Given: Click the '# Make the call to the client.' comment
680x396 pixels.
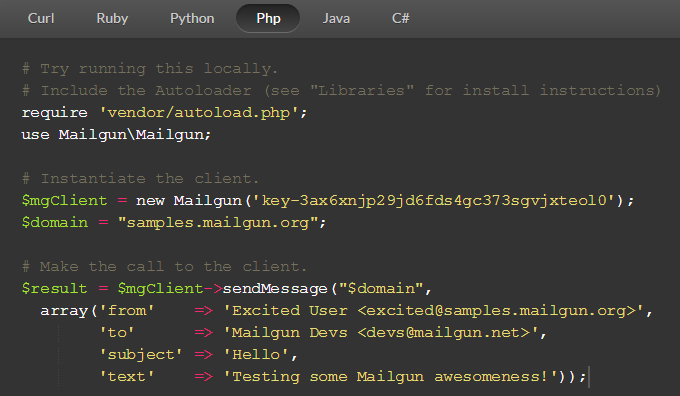Looking at the screenshot, I should [164, 266].
